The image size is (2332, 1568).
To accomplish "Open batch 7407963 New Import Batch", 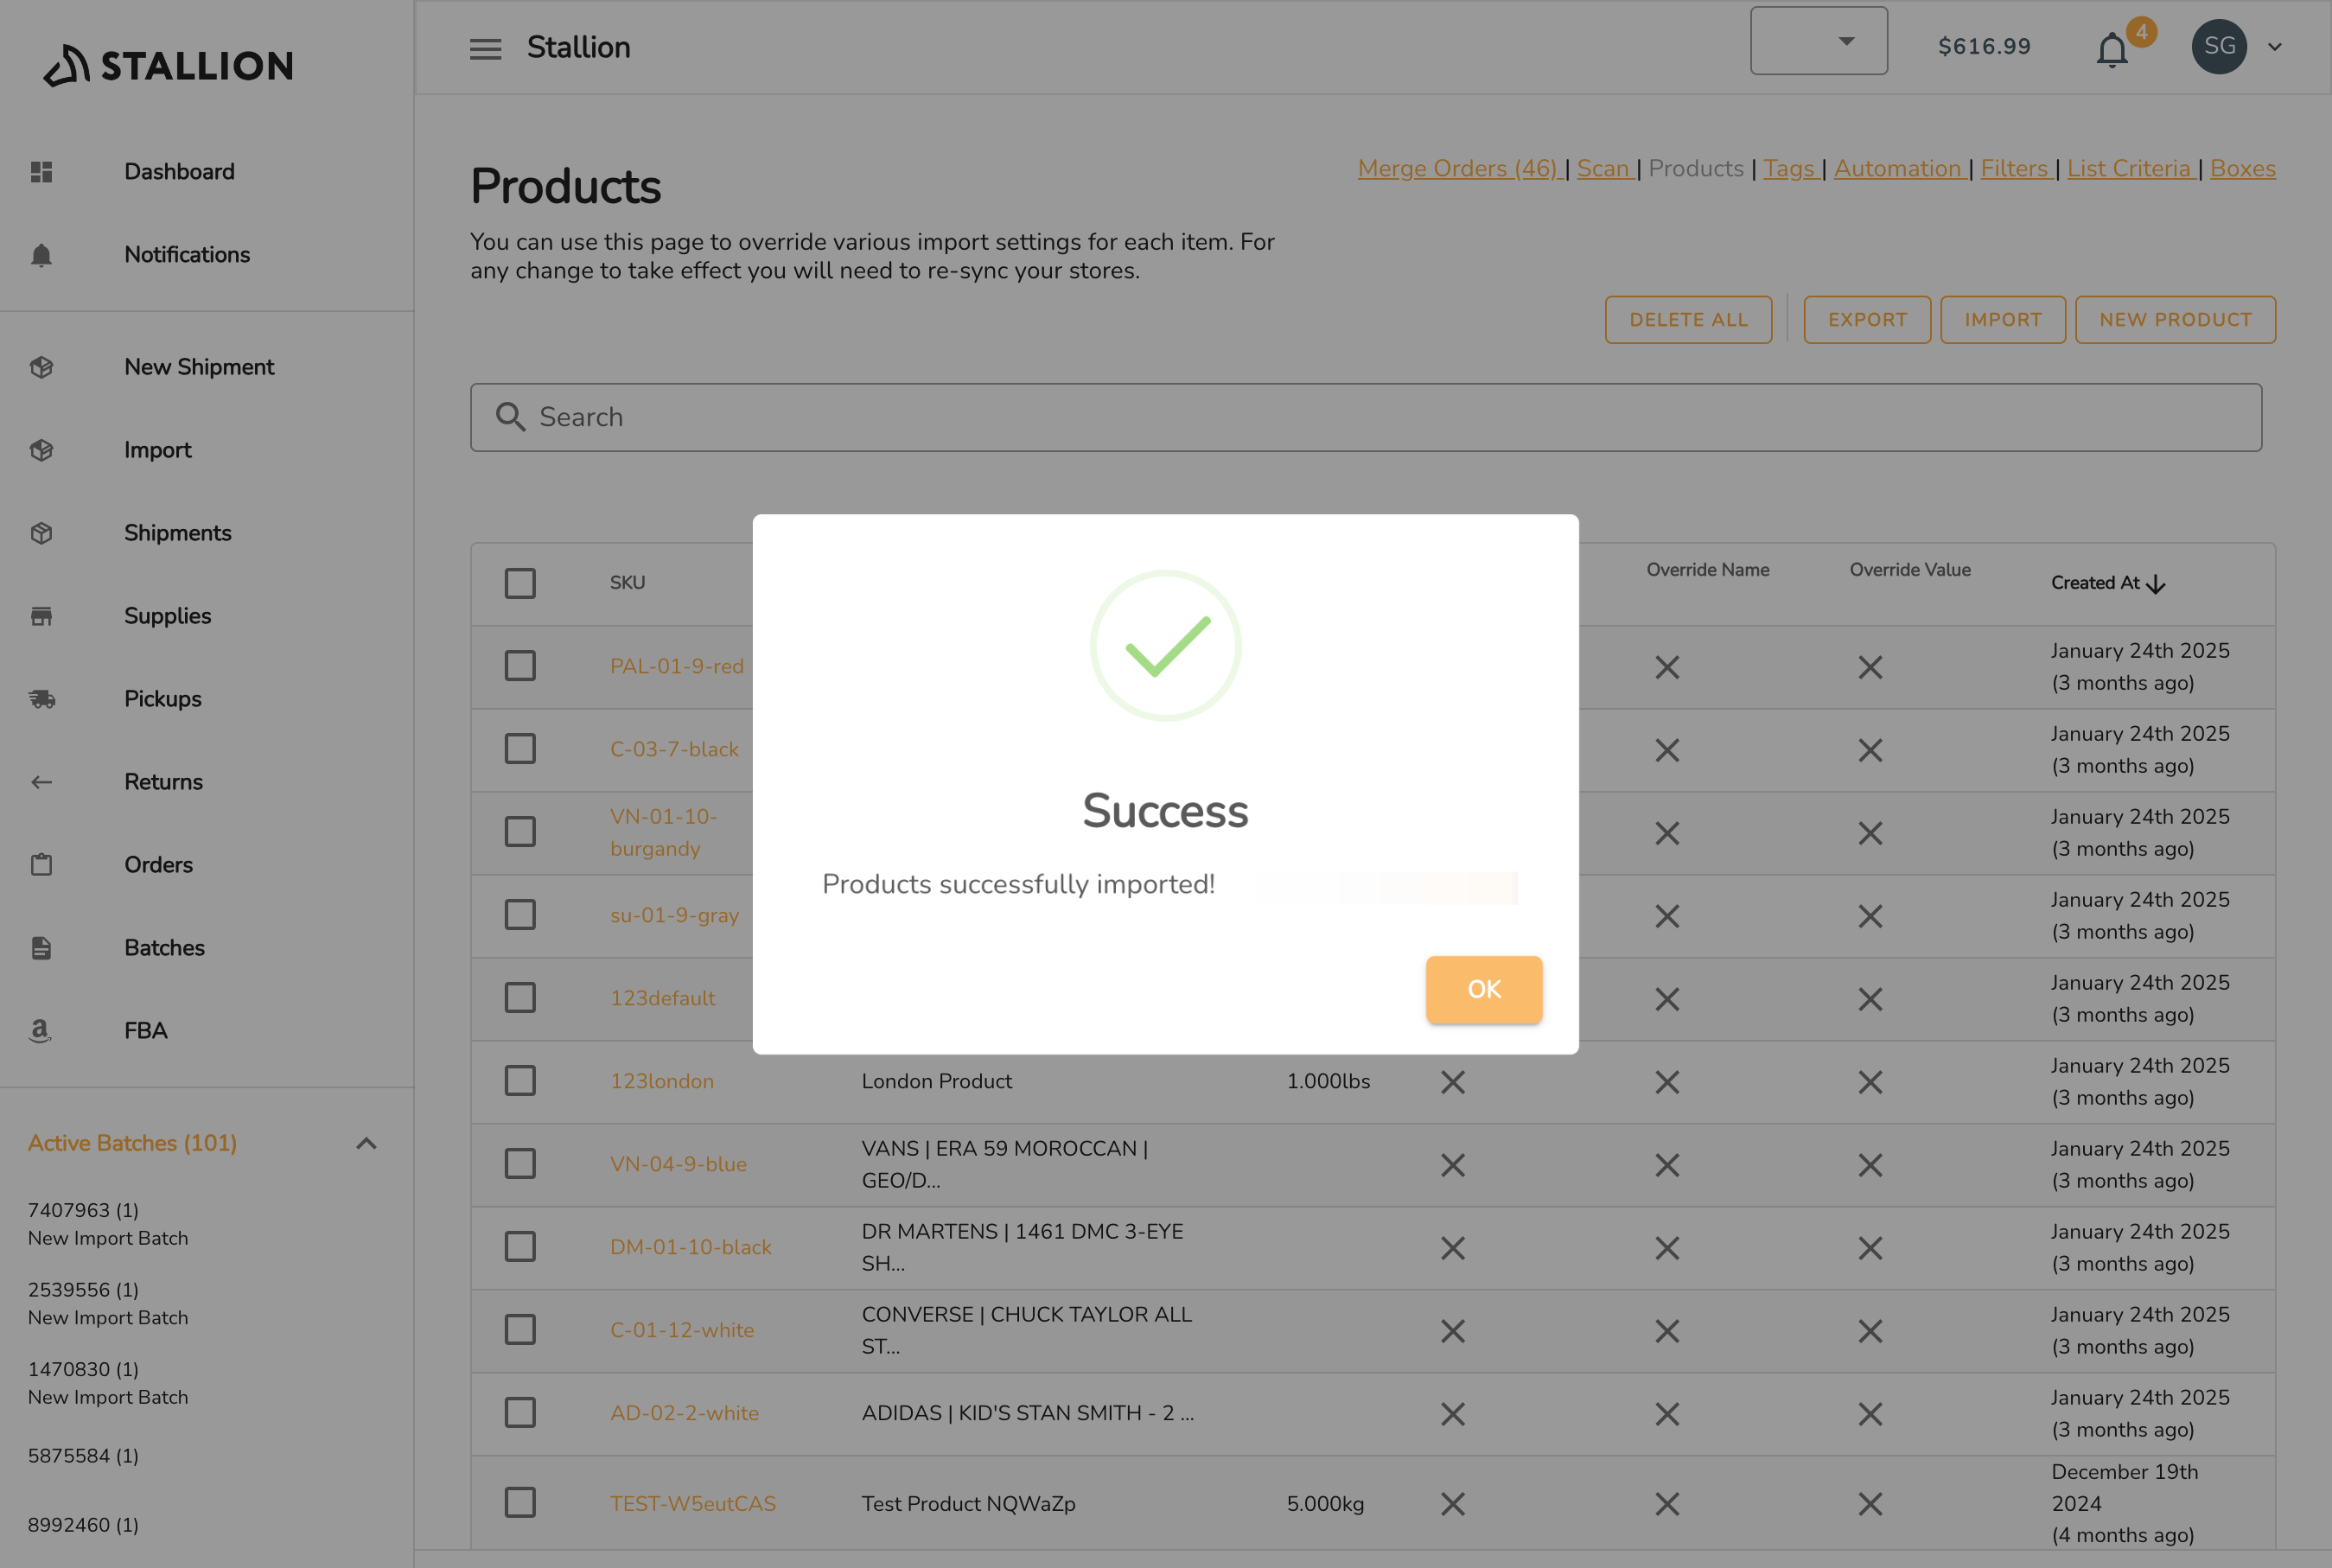I will [x=108, y=1224].
